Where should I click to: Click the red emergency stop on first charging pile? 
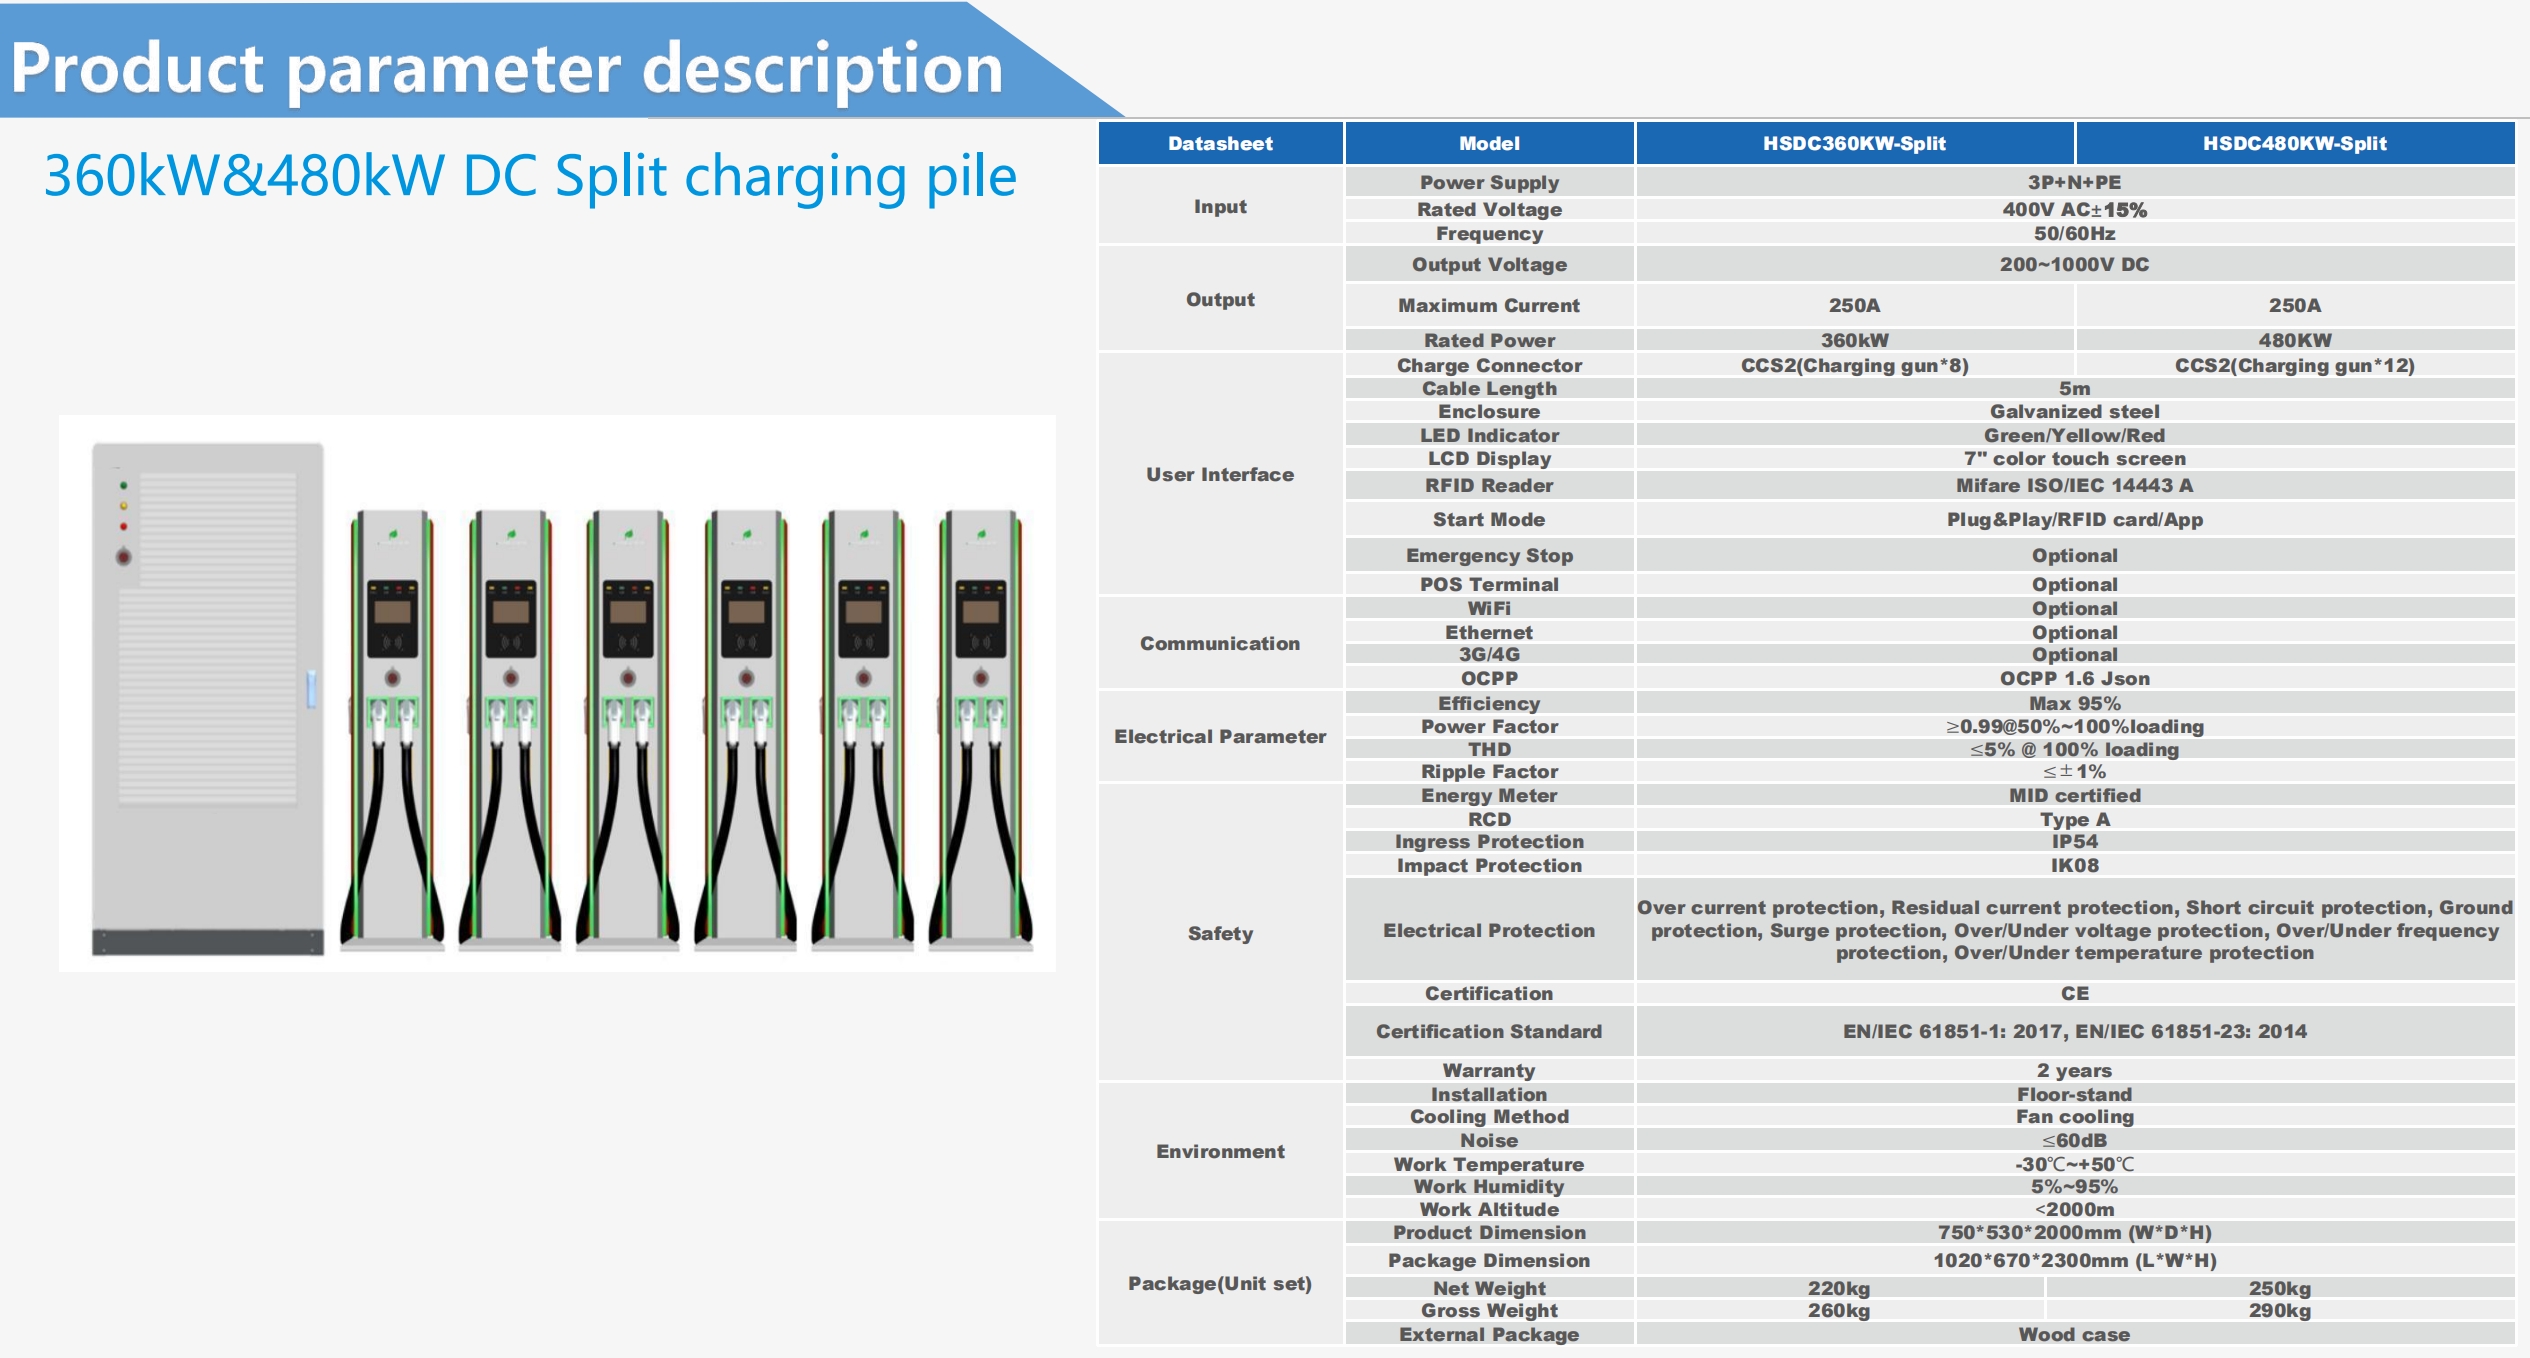click(393, 677)
